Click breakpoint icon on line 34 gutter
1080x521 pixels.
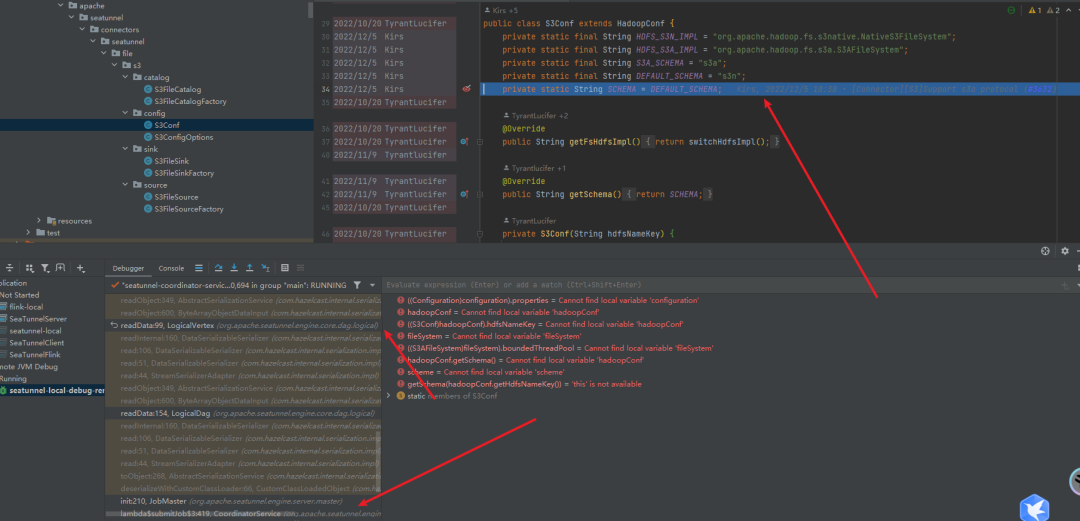466,89
